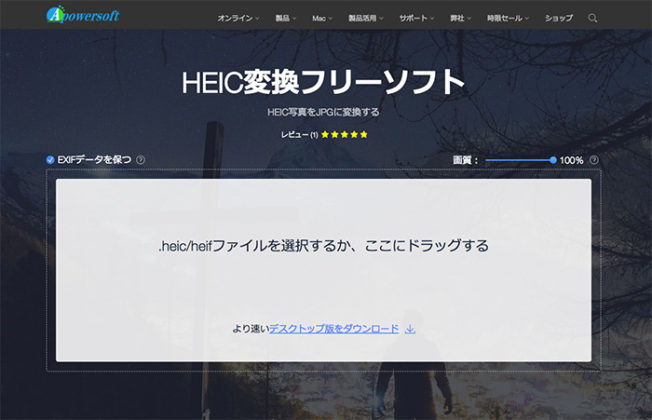The width and height of the screenshot is (652, 420).
Task: Click the 画質： label
Action: (465, 160)
